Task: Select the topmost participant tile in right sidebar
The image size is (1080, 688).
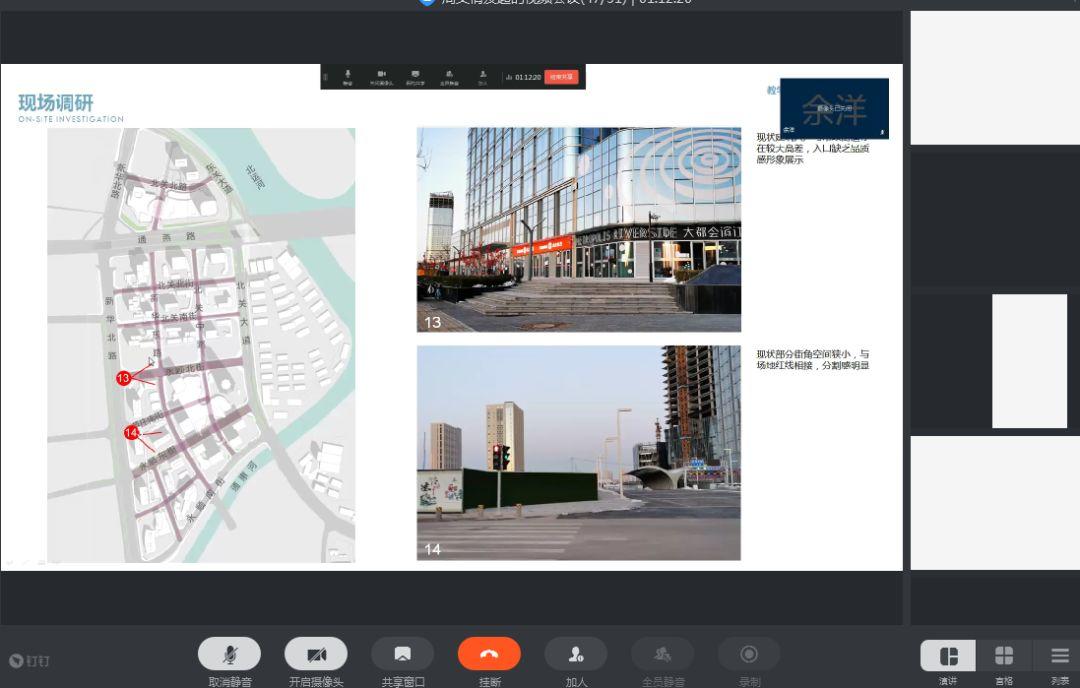Action: (x=995, y=78)
